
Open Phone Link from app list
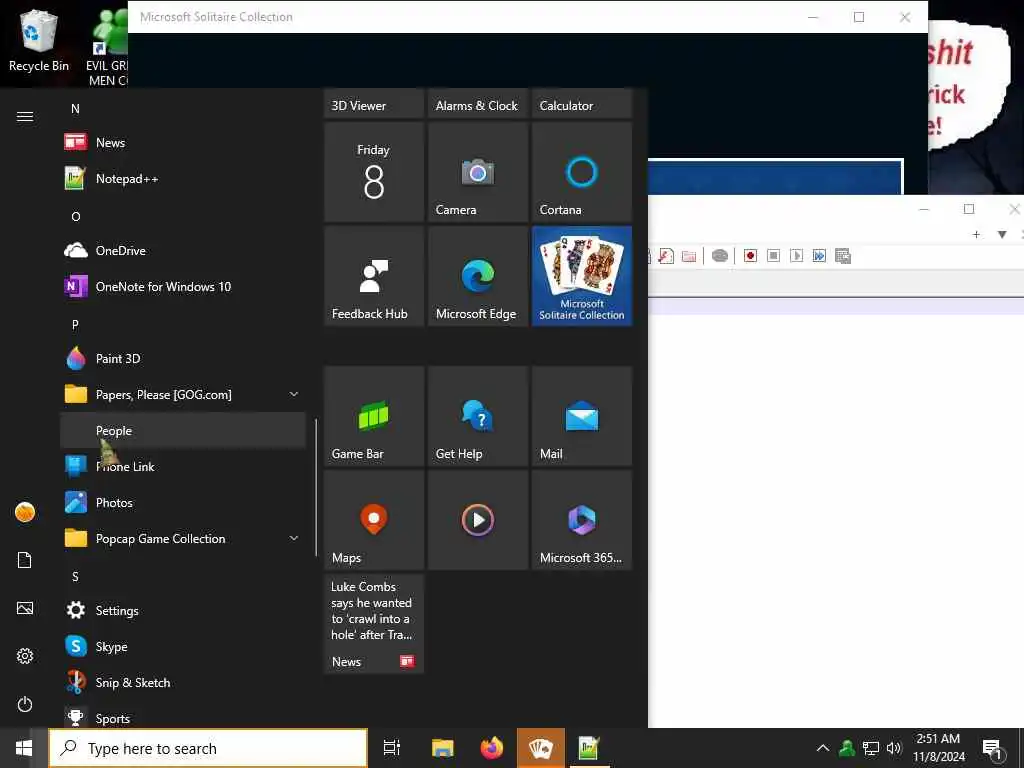(x=182, y=466)
